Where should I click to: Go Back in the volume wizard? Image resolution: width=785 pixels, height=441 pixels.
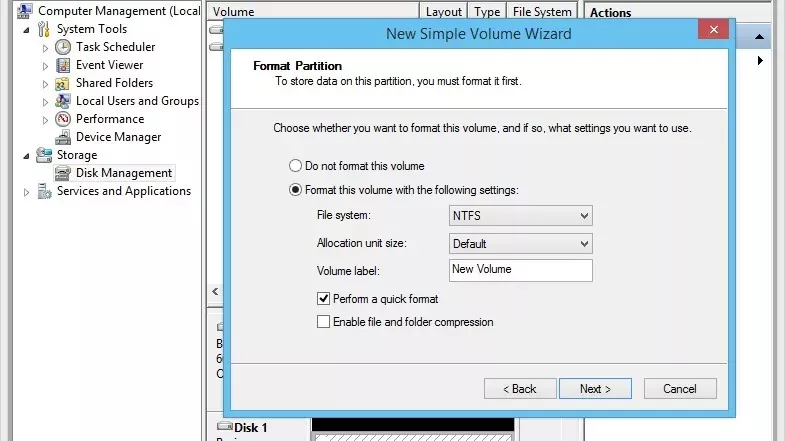(520, 388)
